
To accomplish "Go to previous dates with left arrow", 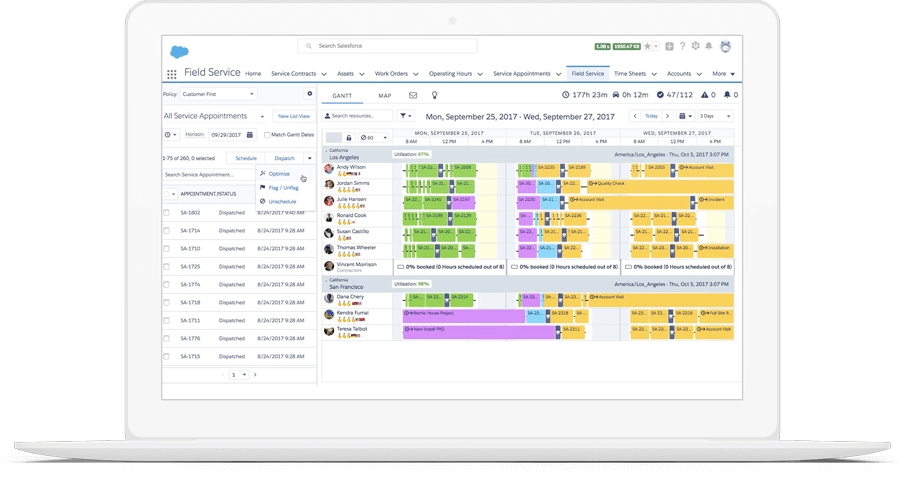I will [635, 116].
